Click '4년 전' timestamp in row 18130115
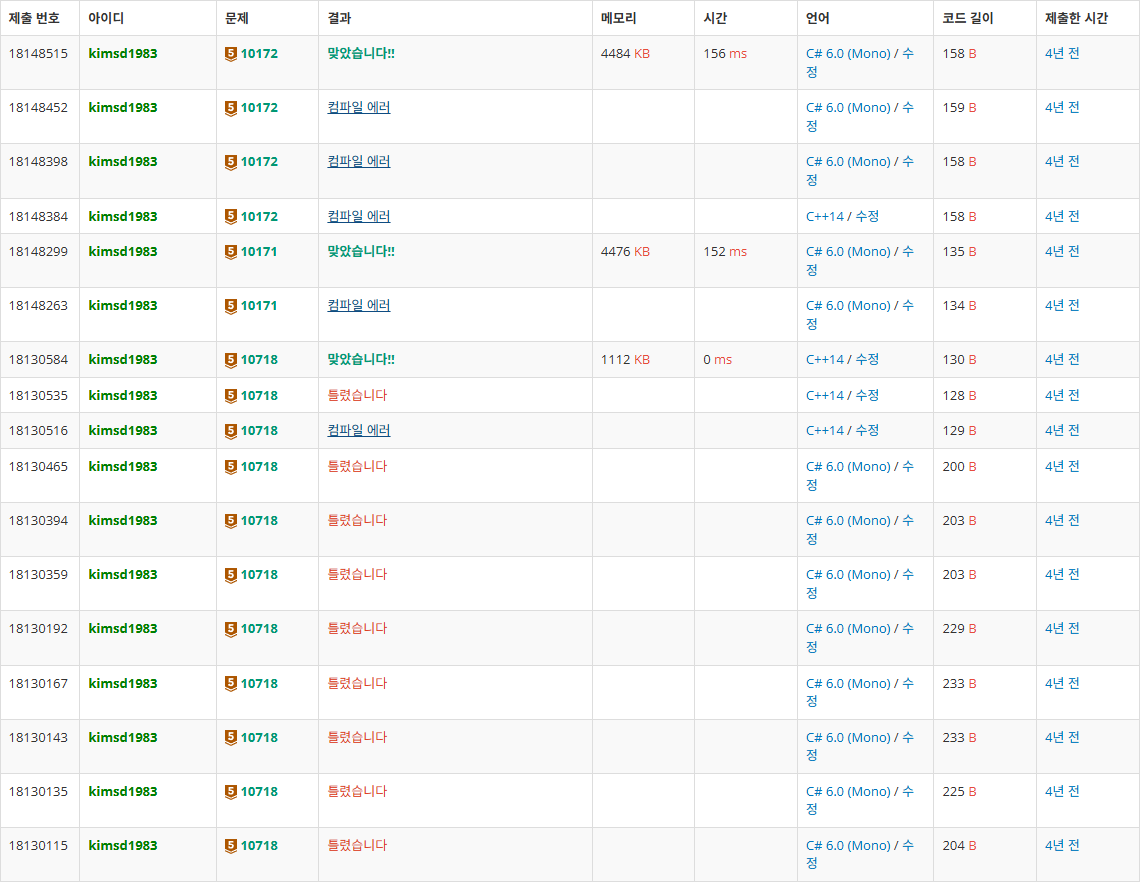 [1062, 846]
